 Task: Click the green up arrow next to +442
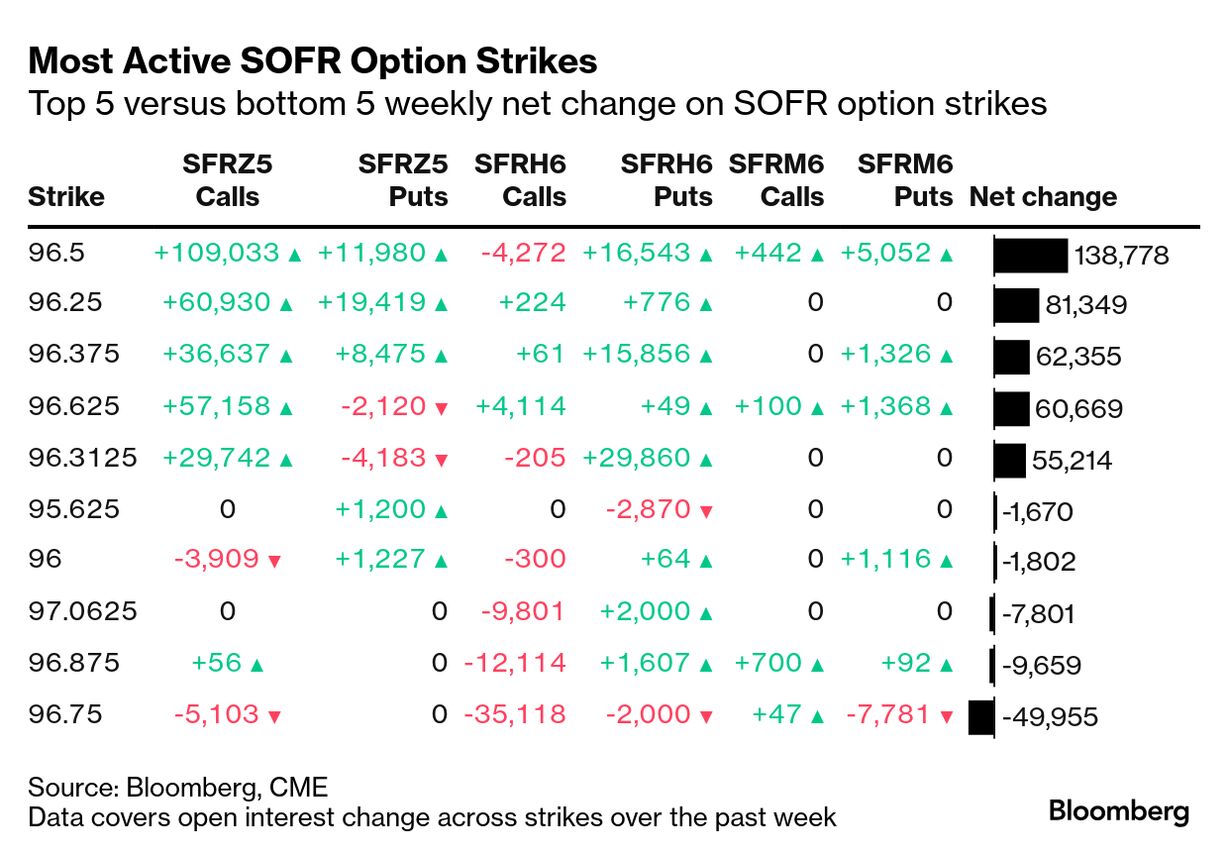(817, 255)
